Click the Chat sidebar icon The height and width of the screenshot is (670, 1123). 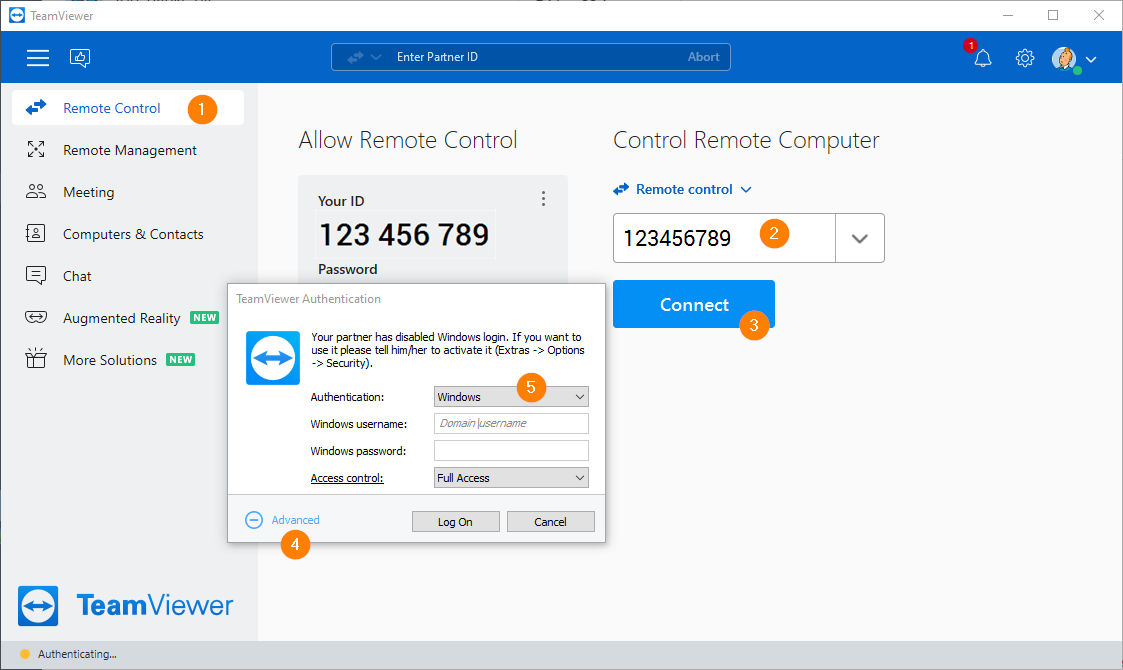[36, 276]
